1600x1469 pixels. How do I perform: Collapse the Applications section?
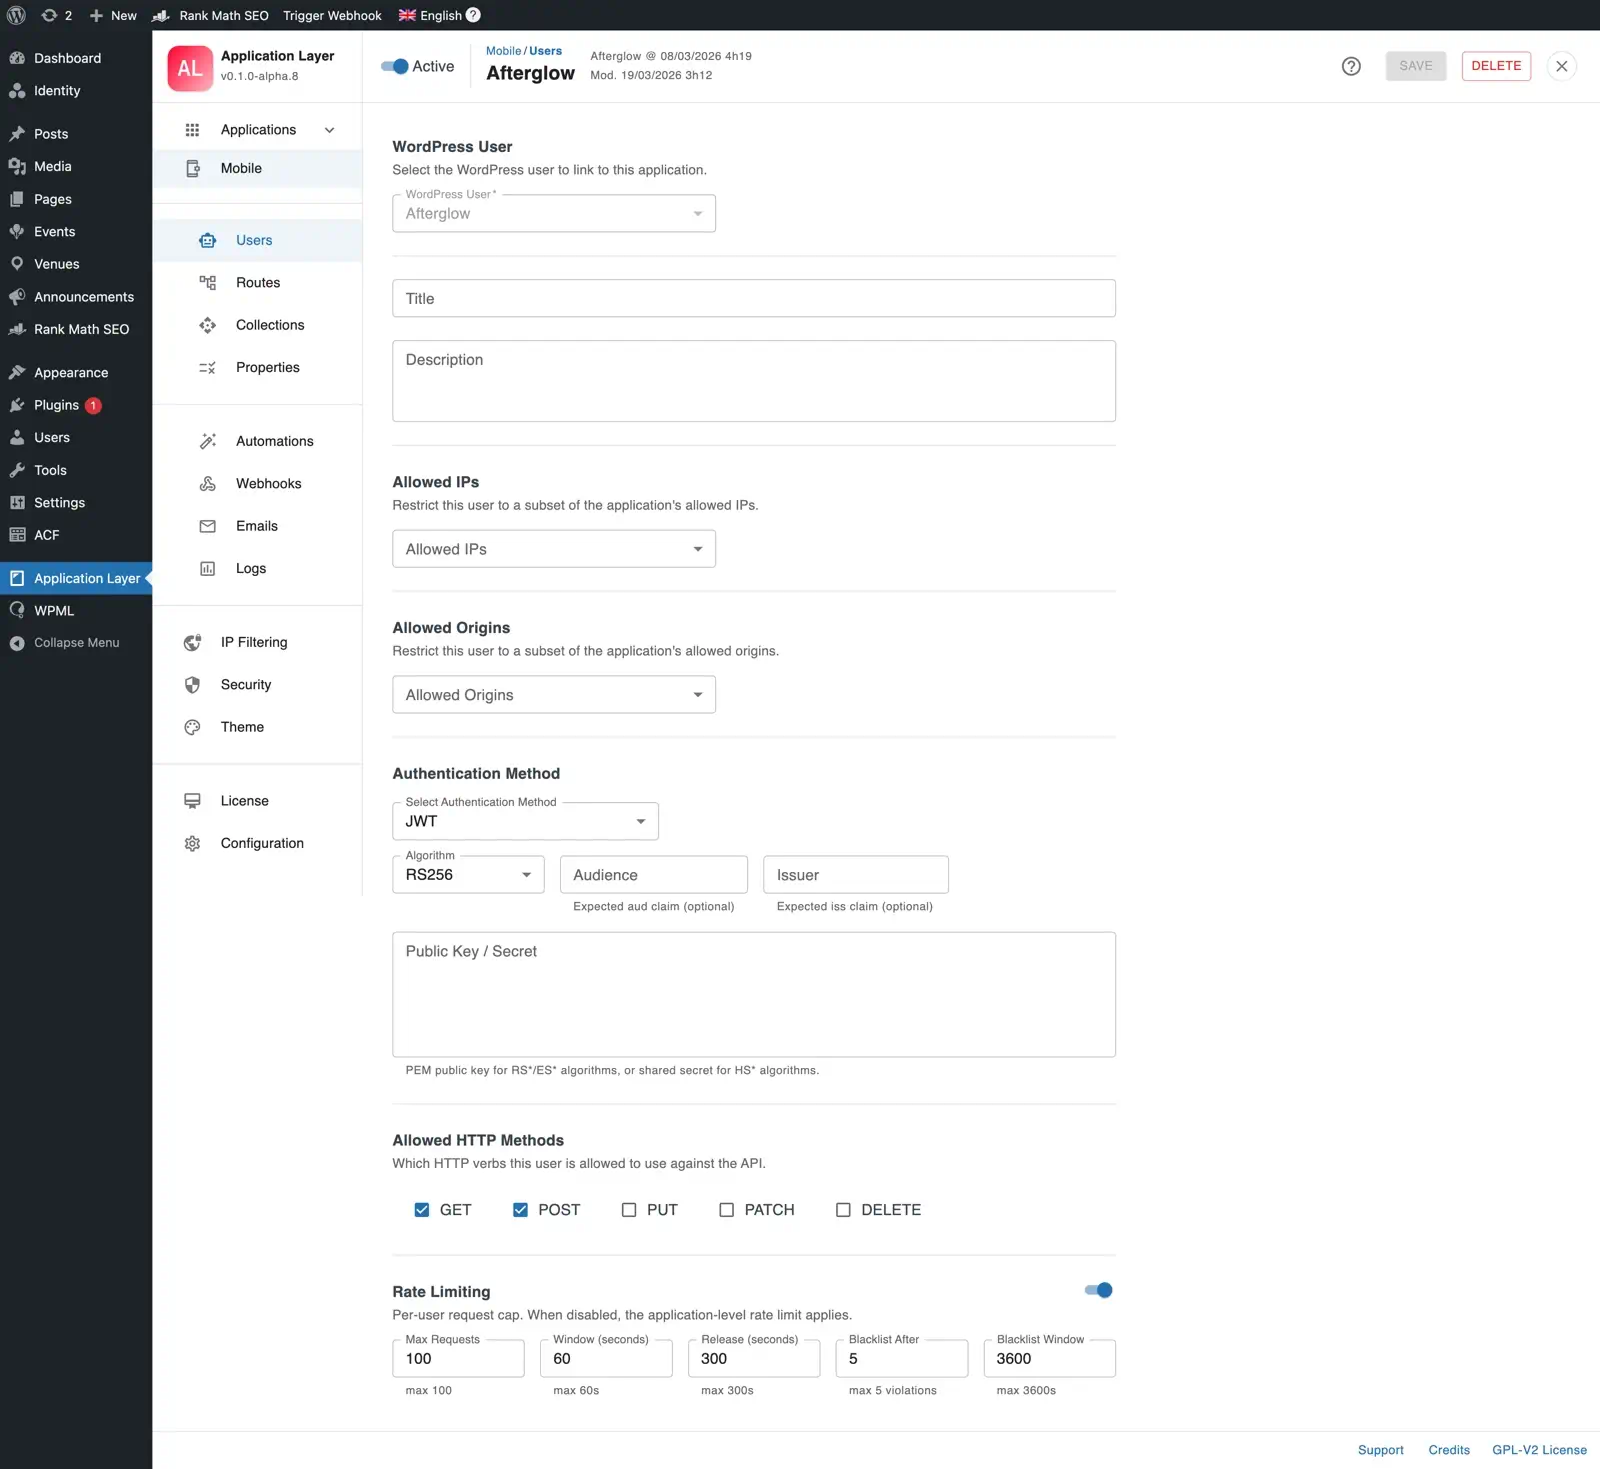pos(330,129)
